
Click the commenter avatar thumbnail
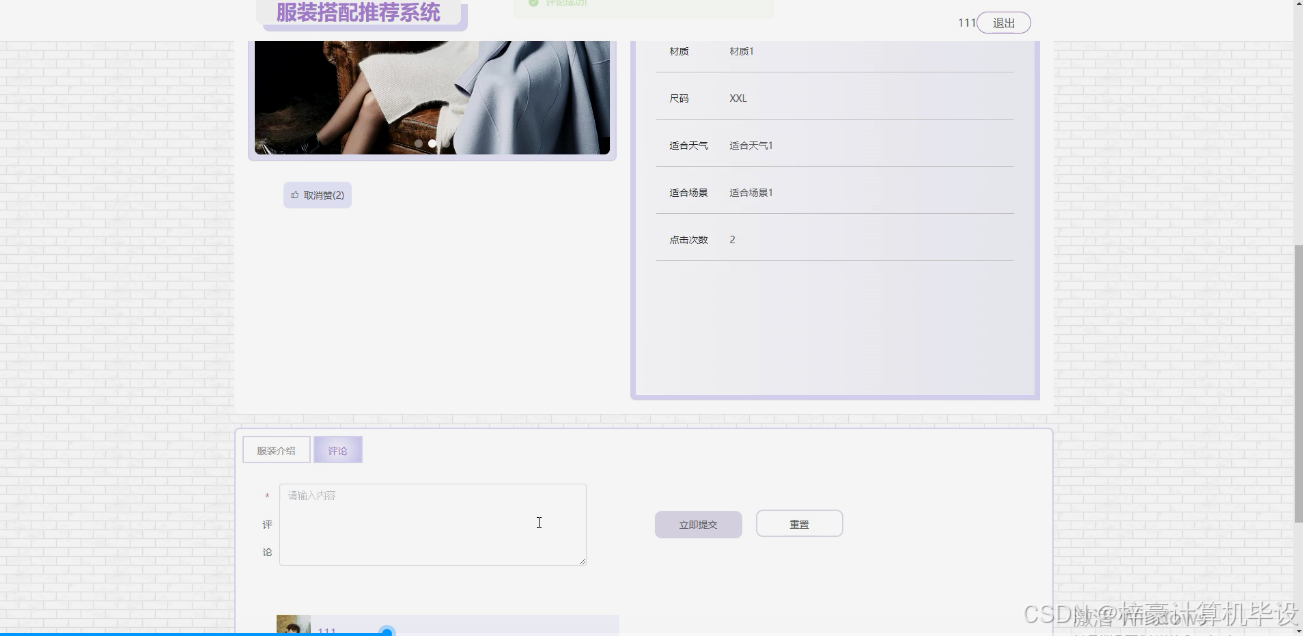(293, 626)
